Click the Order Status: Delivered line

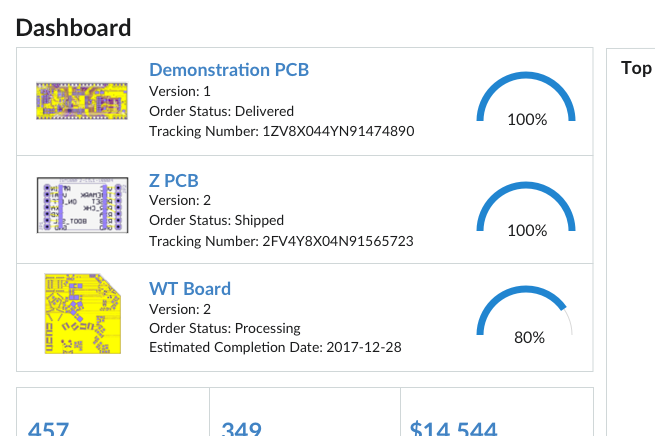click(221, 112)
